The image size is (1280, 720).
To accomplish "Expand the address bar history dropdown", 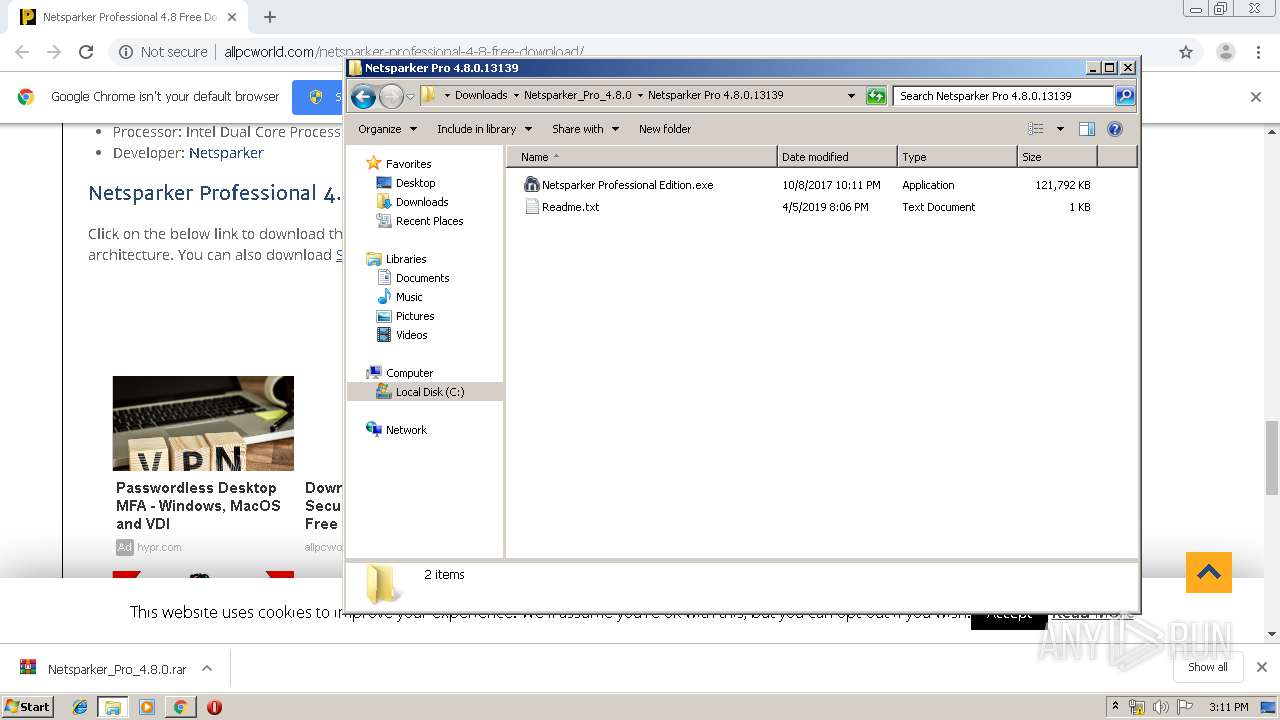I will (851, 96).
